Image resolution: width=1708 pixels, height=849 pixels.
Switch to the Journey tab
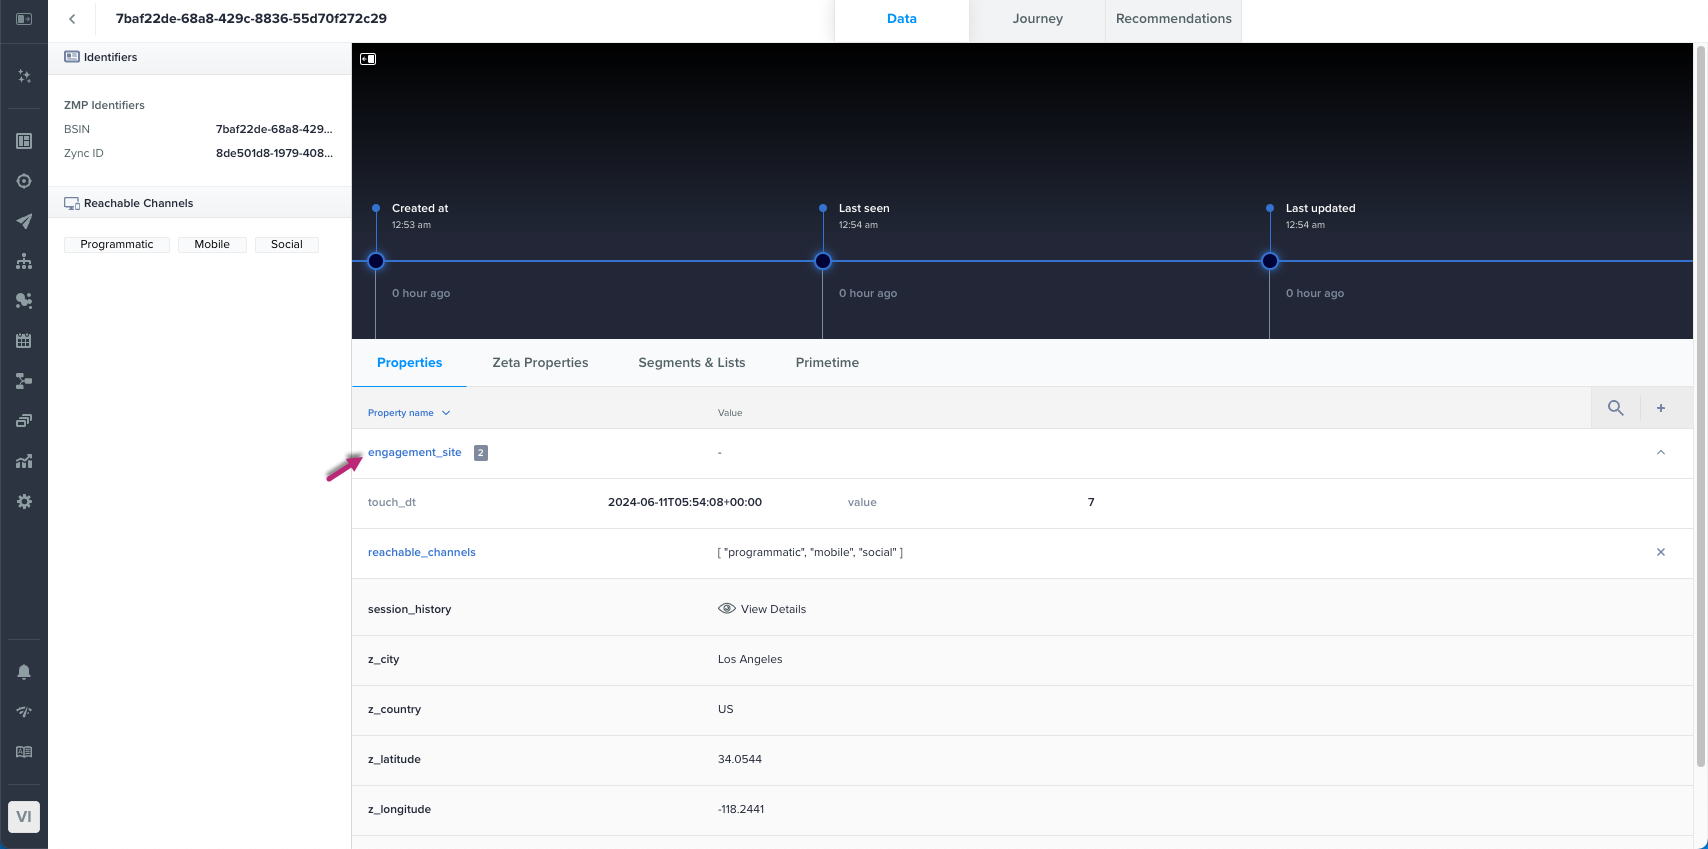click(1037, 19)
